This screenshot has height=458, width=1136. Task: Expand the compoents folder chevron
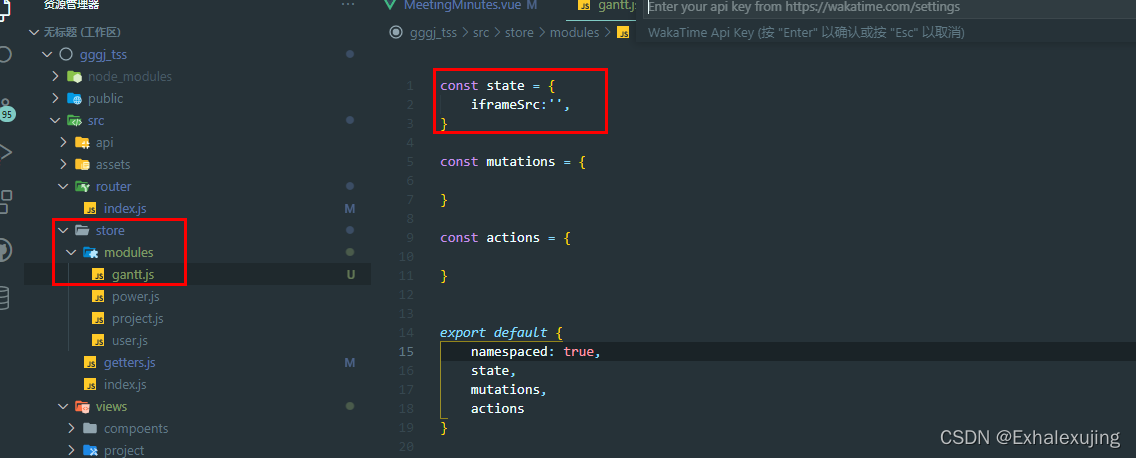[71, 428]
